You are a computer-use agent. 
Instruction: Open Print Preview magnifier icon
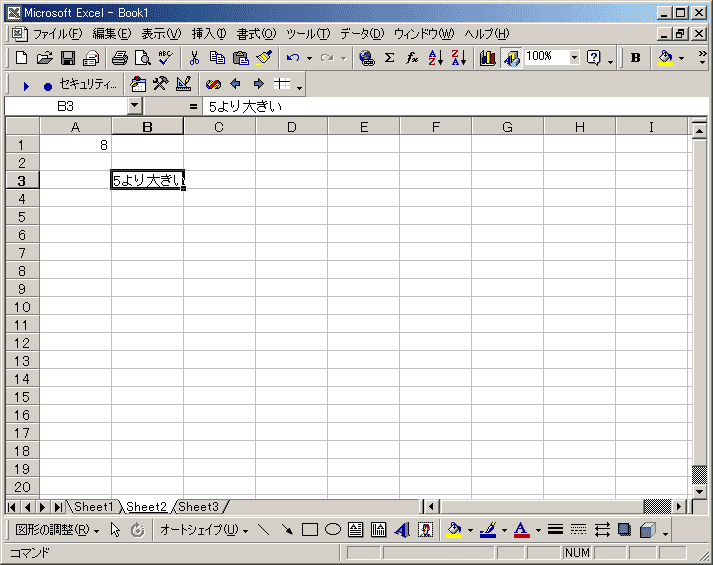coord(143,58)
